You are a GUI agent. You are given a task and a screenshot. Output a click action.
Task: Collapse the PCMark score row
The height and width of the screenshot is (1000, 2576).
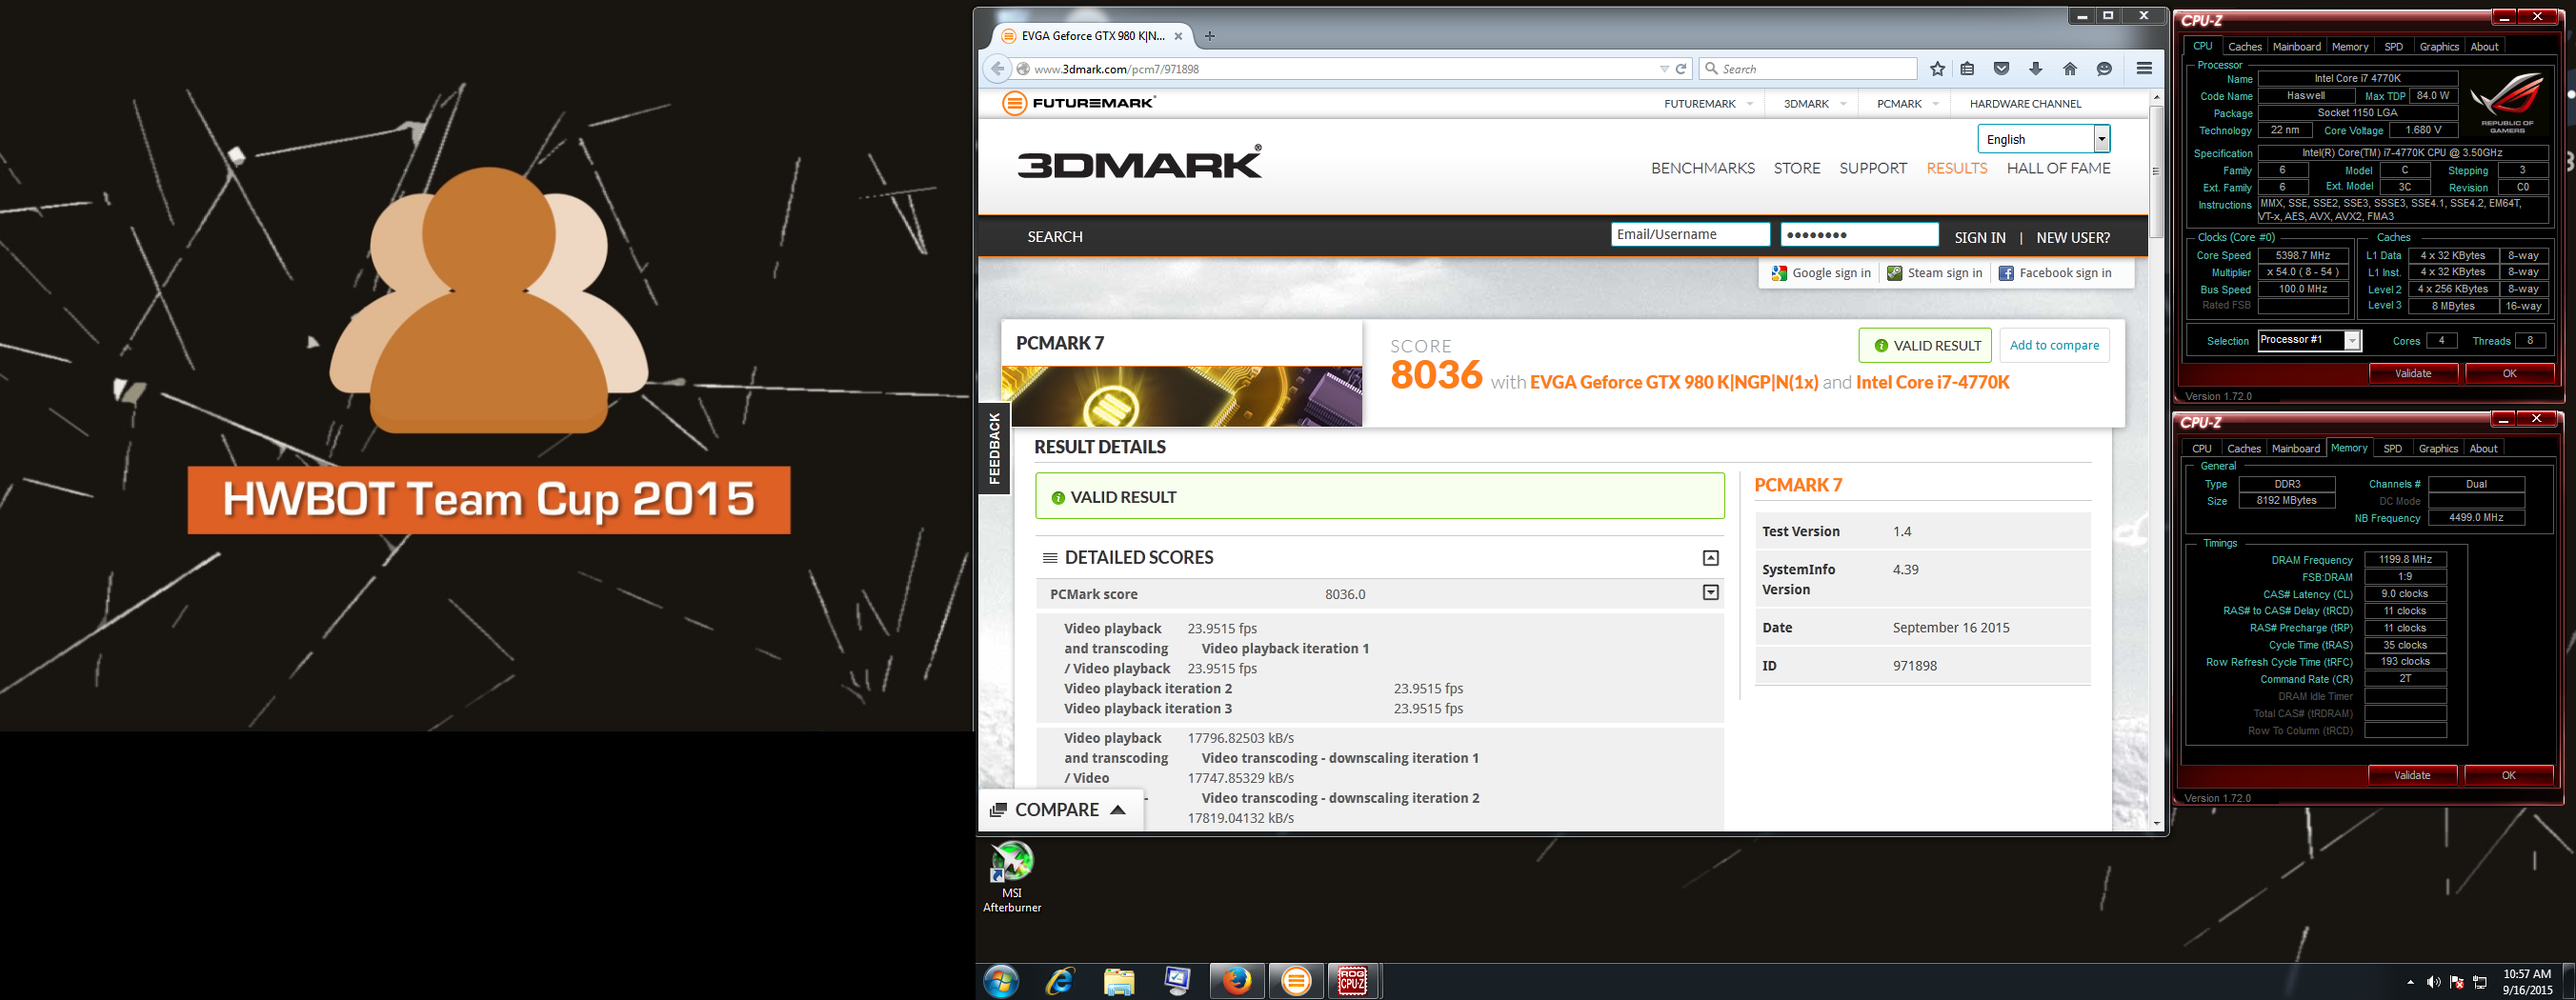point(1711,593)
